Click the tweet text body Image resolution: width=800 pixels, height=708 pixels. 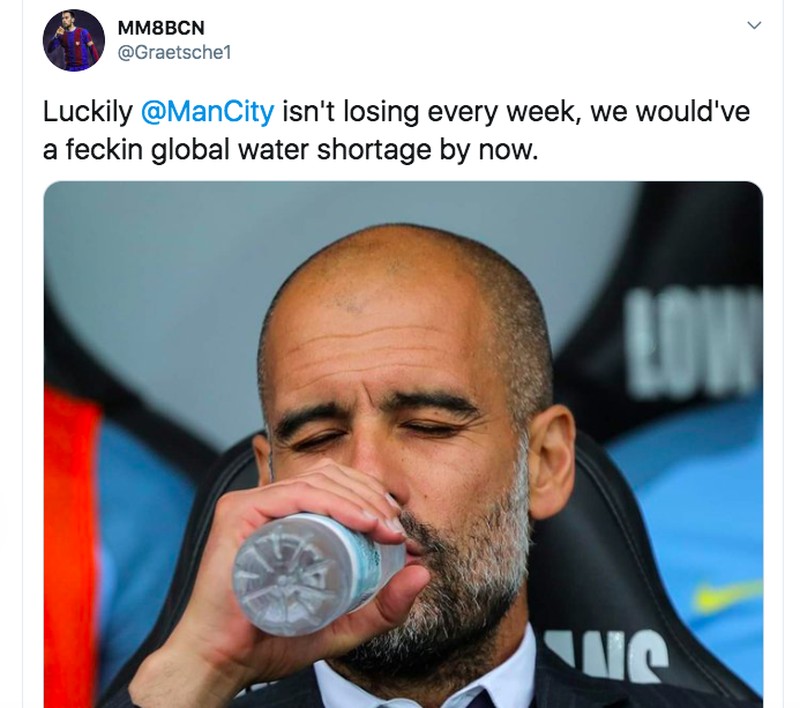point(300,130)
